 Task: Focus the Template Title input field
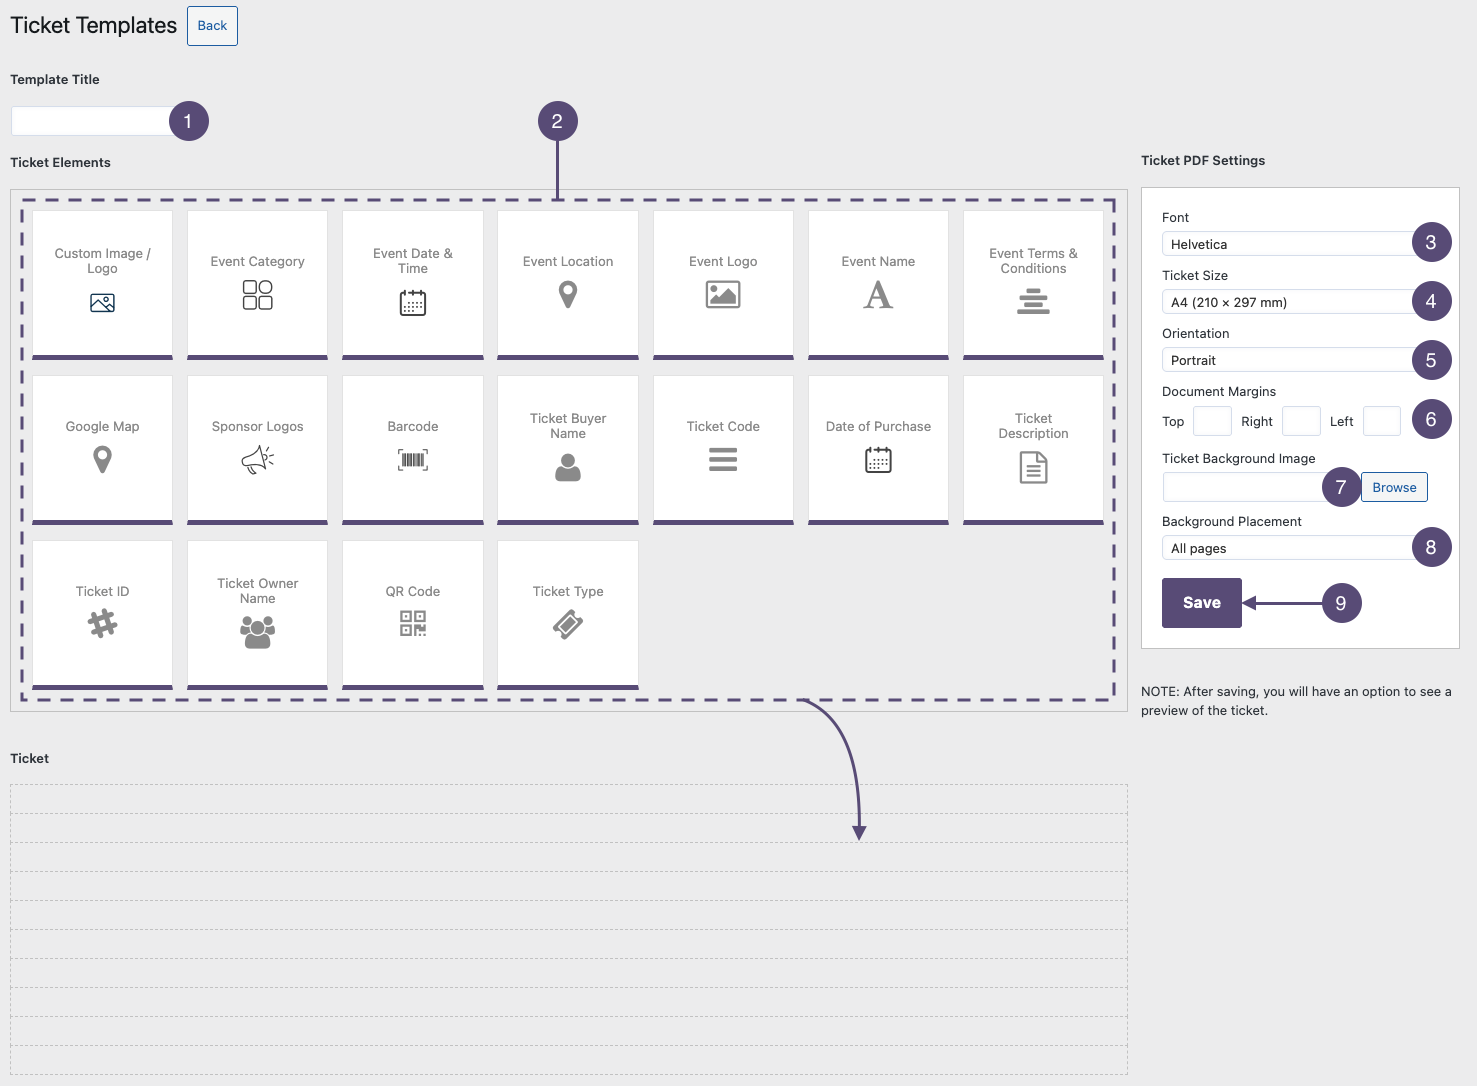coord(92,121)
